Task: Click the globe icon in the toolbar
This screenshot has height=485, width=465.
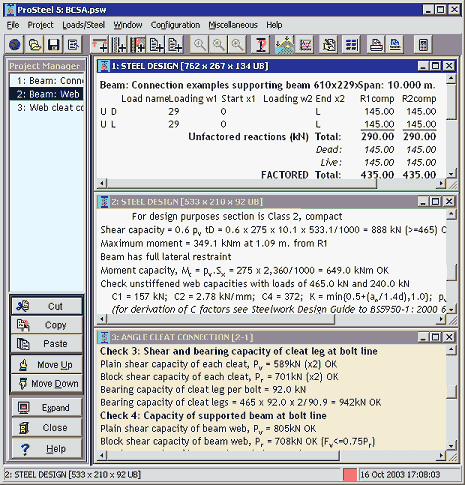Action: click(x=14, y=44)
